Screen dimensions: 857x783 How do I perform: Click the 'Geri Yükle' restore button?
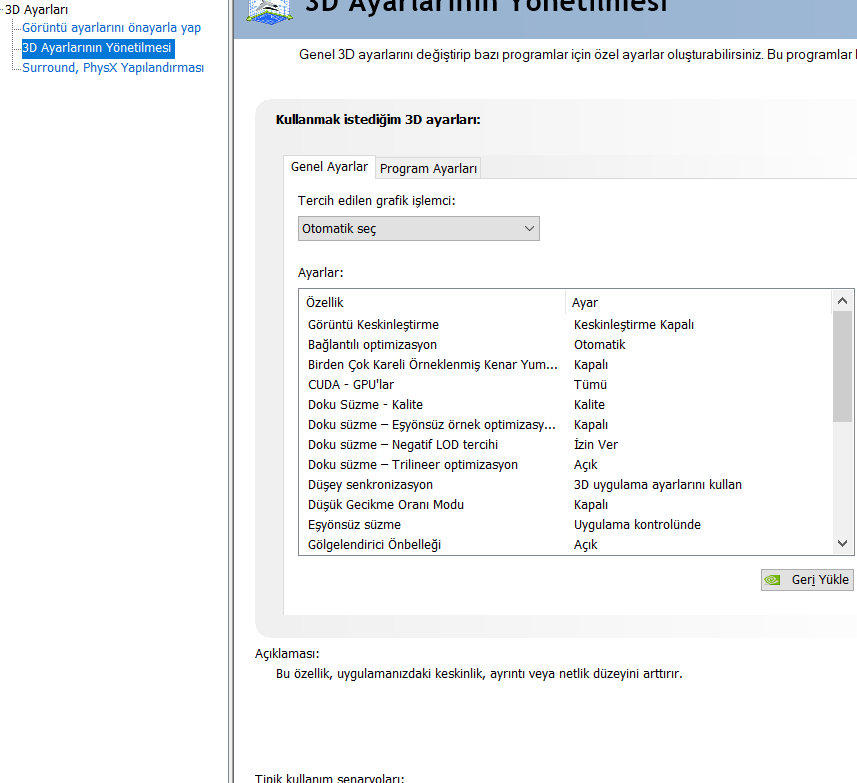807,580
